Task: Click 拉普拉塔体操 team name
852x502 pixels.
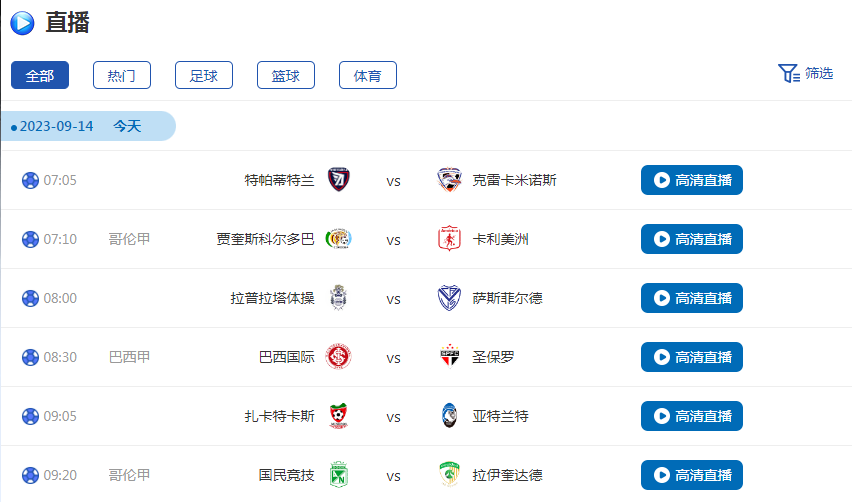Action: point(272,298)
